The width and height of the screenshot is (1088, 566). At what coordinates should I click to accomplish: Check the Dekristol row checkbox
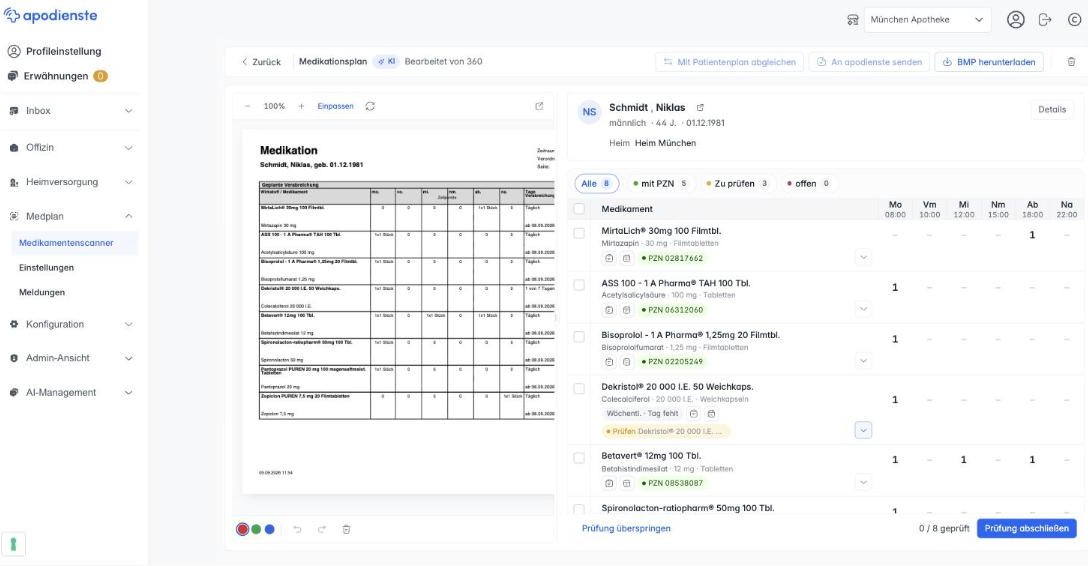pos(579,388)
